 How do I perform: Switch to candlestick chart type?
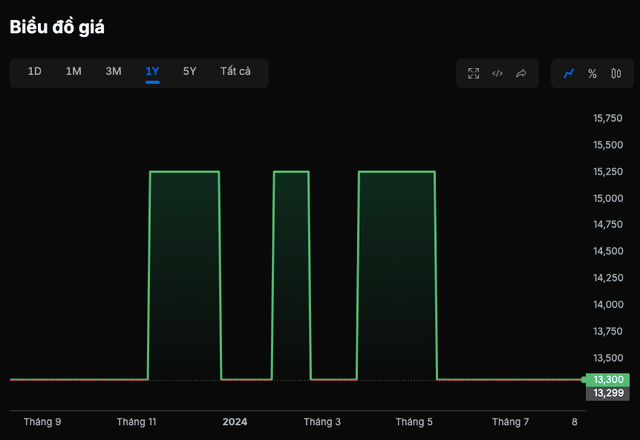(616, 73)
